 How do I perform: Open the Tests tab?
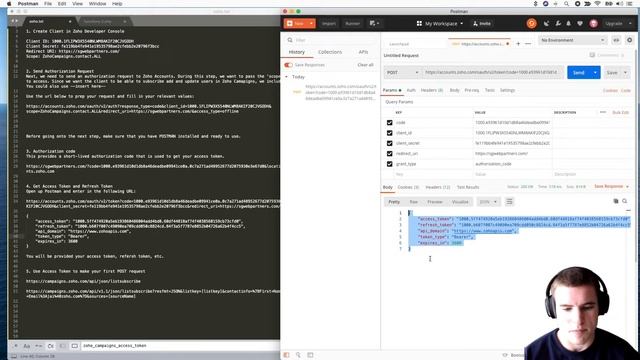point(490,90)
